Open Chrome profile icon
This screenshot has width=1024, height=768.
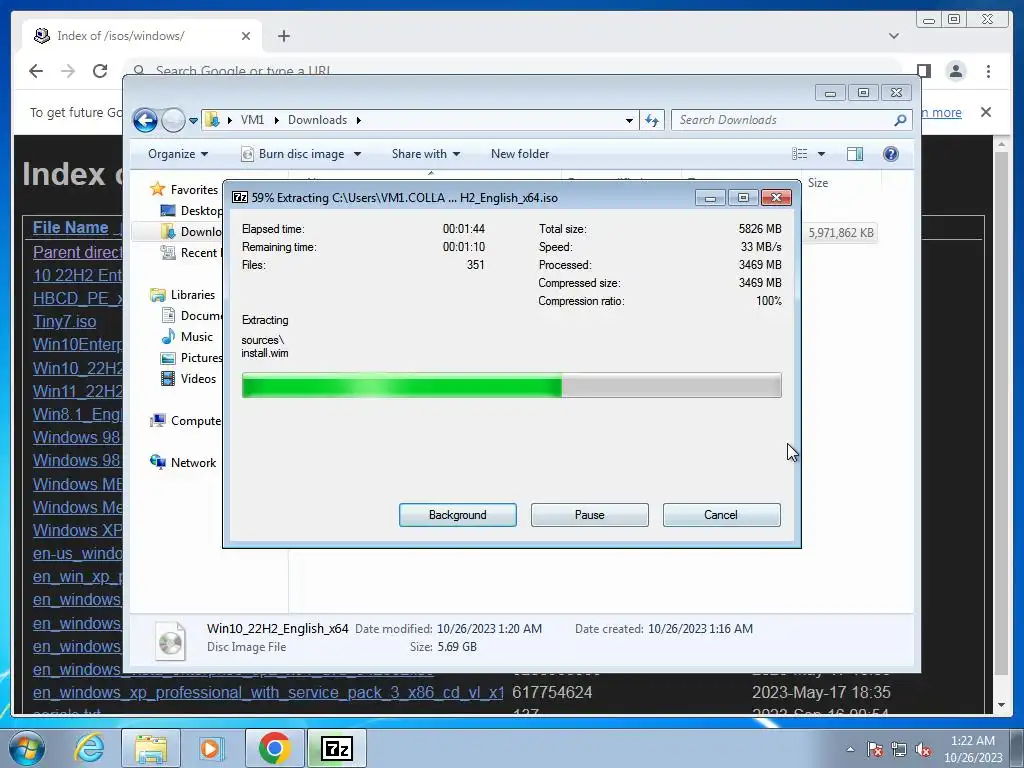tap(956, 71)
